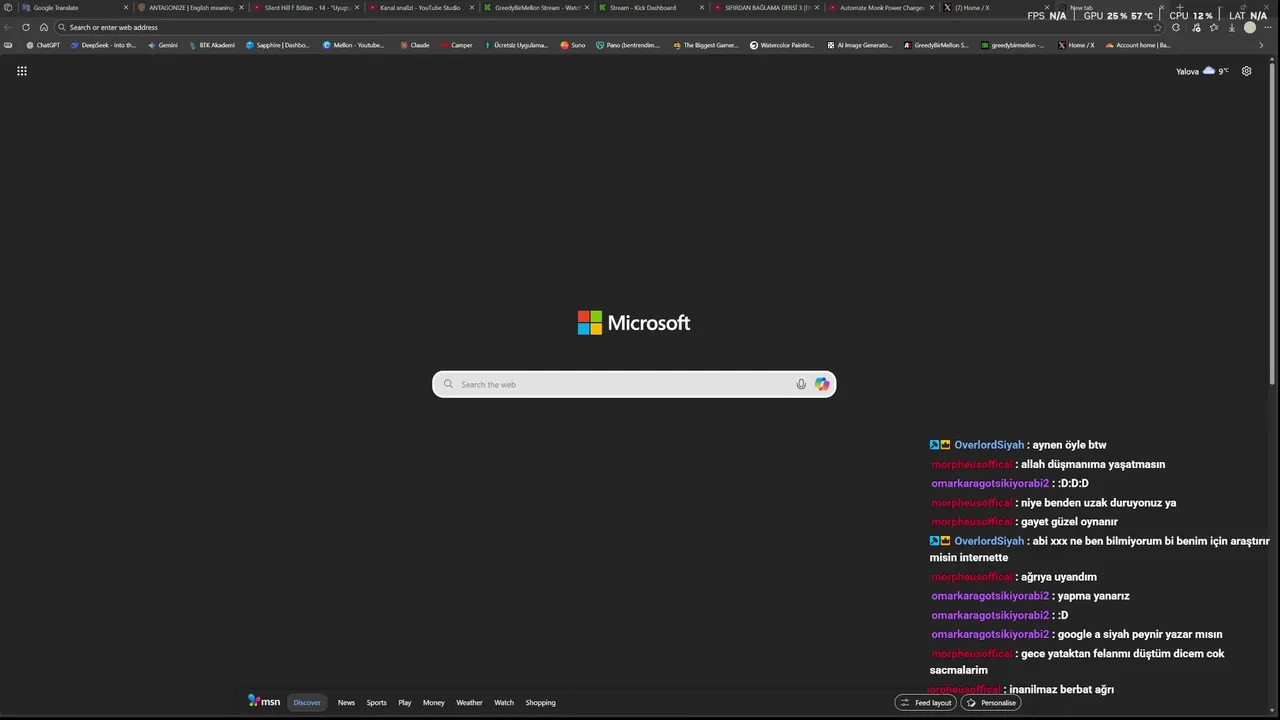Select Weather in MSN navigation
Image resolution: width=1280 pixels, height=720 pixels.
(x=469, y=702)
